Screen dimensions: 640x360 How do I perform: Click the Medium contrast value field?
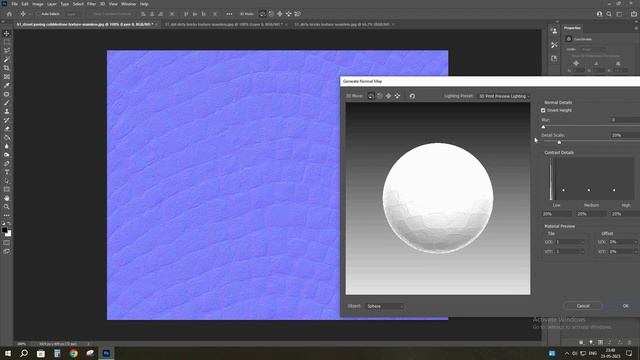click(x=591, y=214)
